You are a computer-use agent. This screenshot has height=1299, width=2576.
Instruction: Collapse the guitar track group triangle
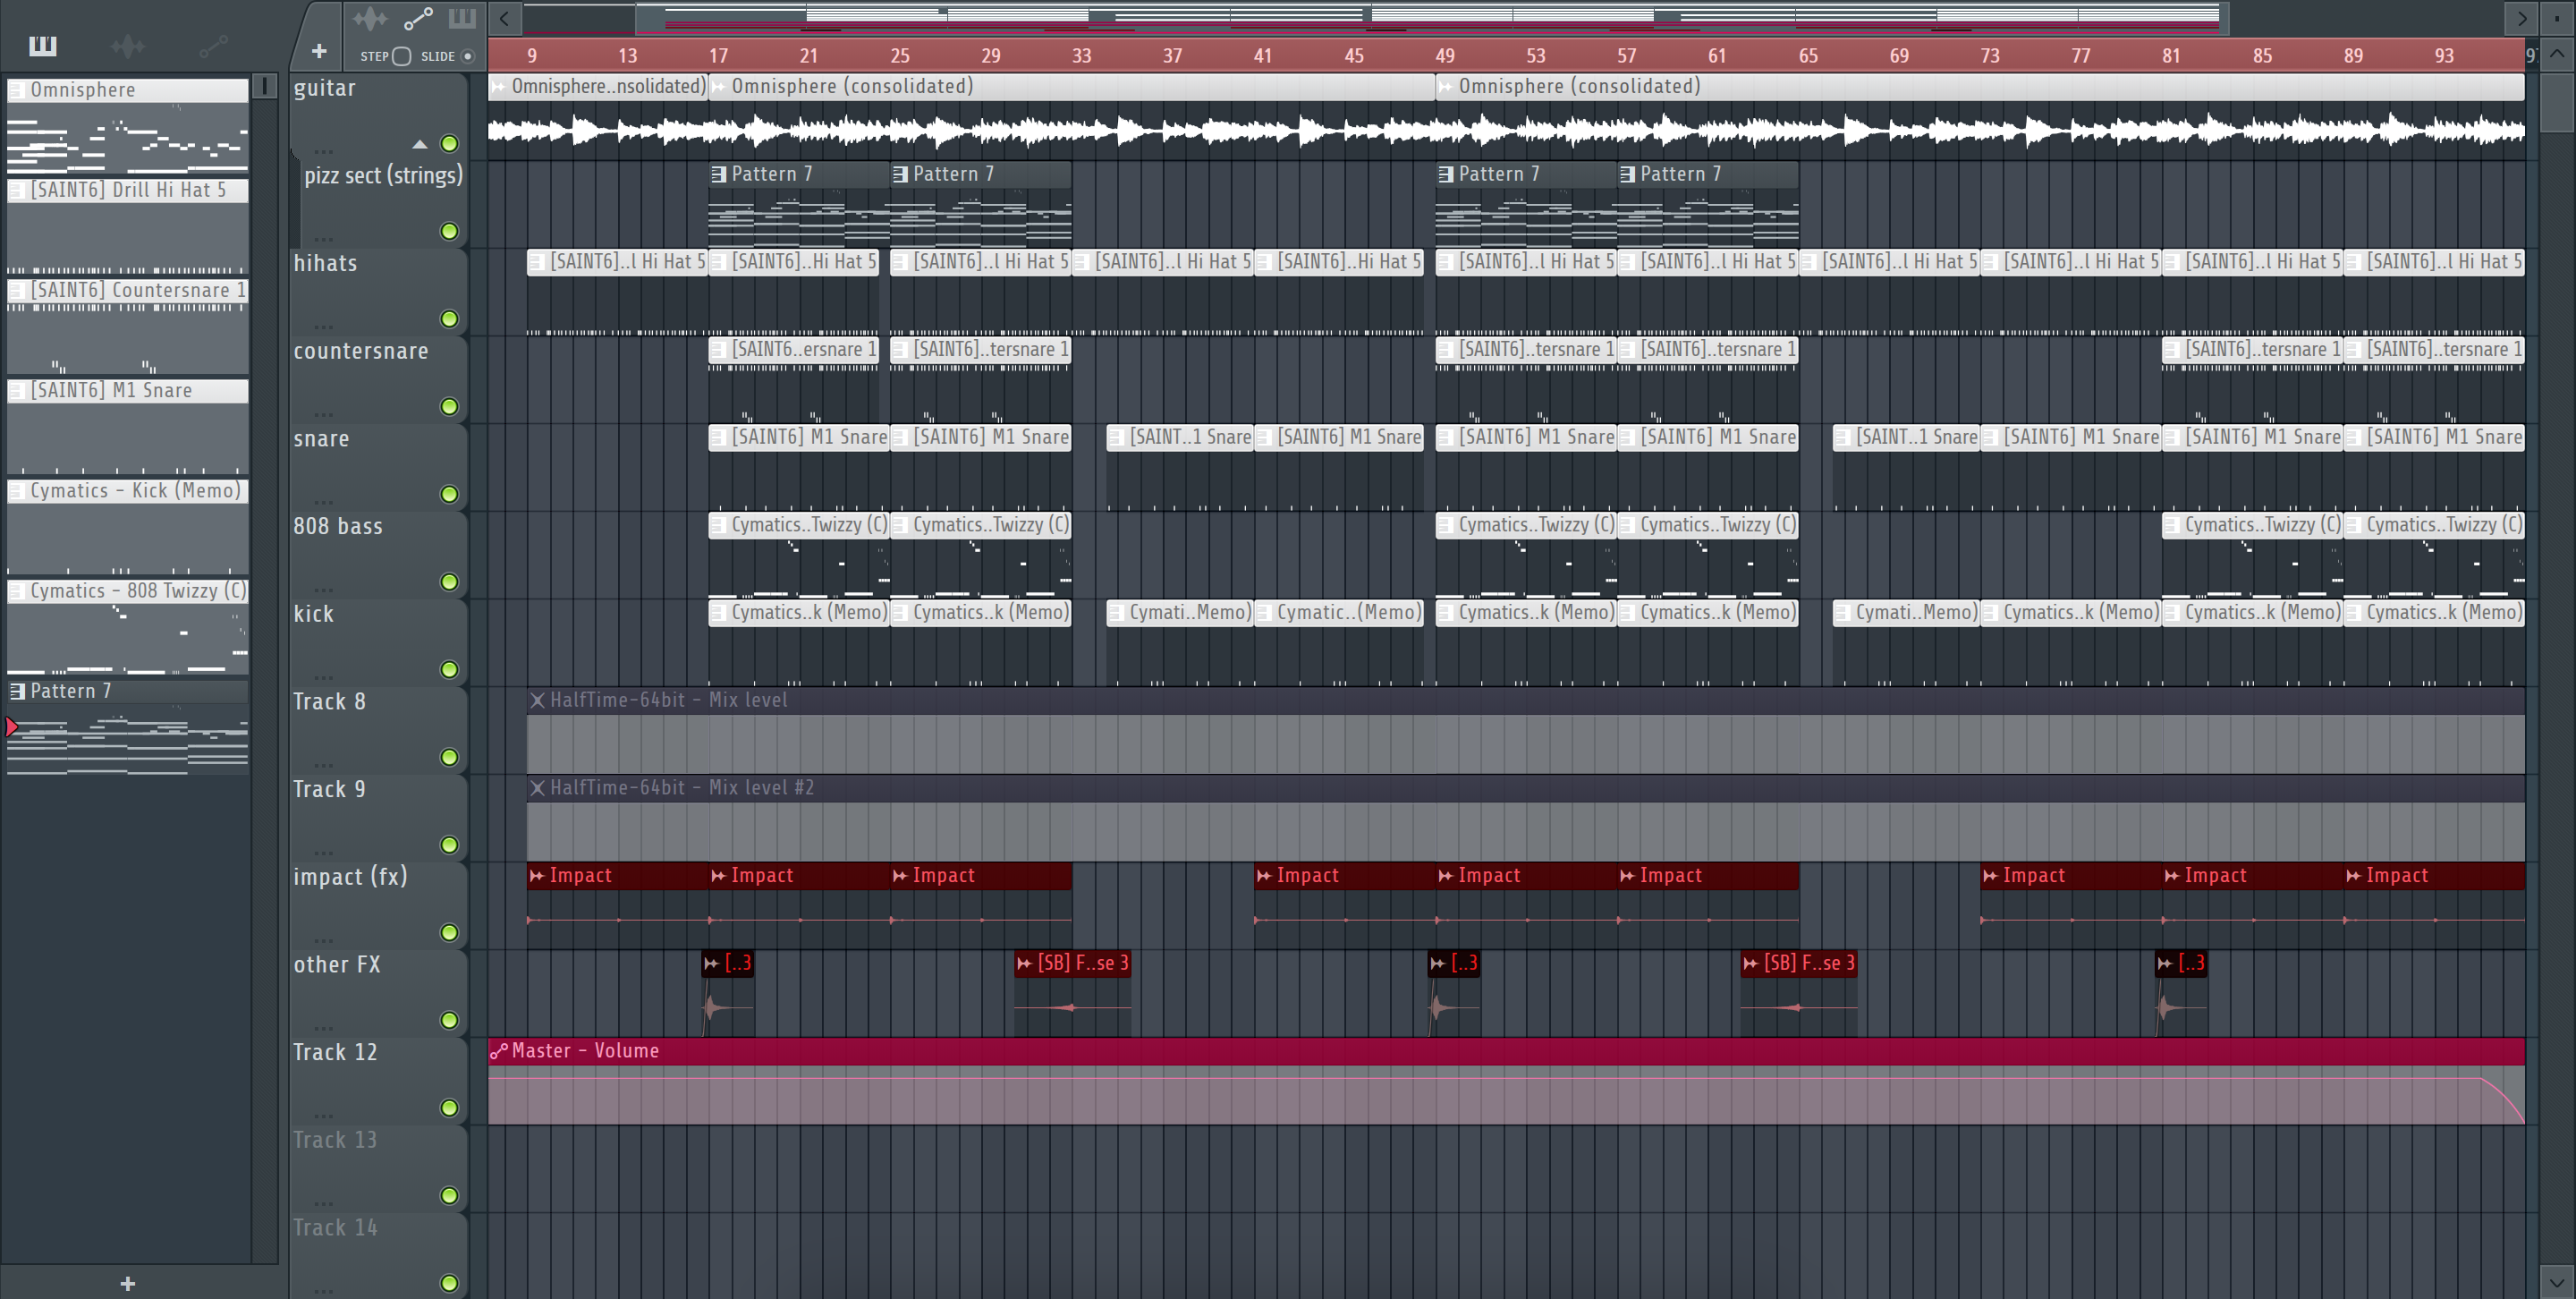click(x=420, y=144)
